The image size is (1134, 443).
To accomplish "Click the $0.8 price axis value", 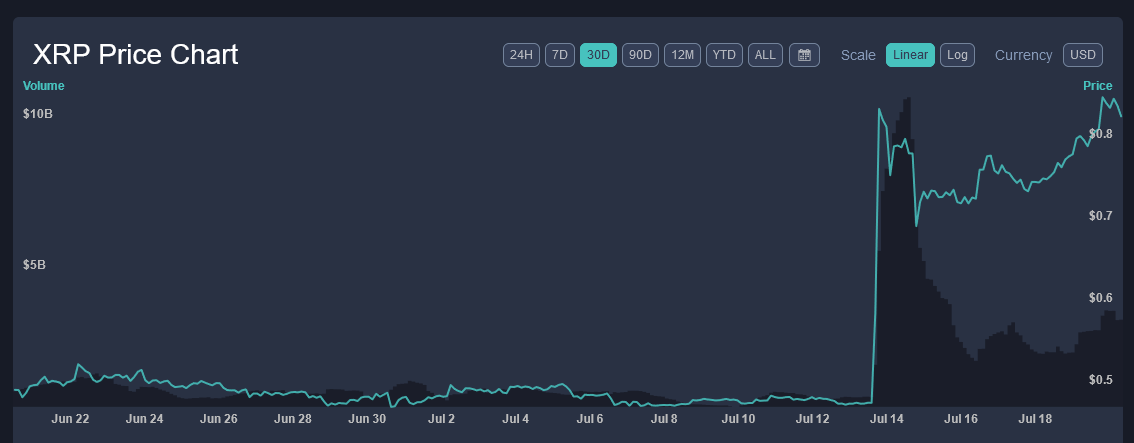I will (x=1100, y=134).
